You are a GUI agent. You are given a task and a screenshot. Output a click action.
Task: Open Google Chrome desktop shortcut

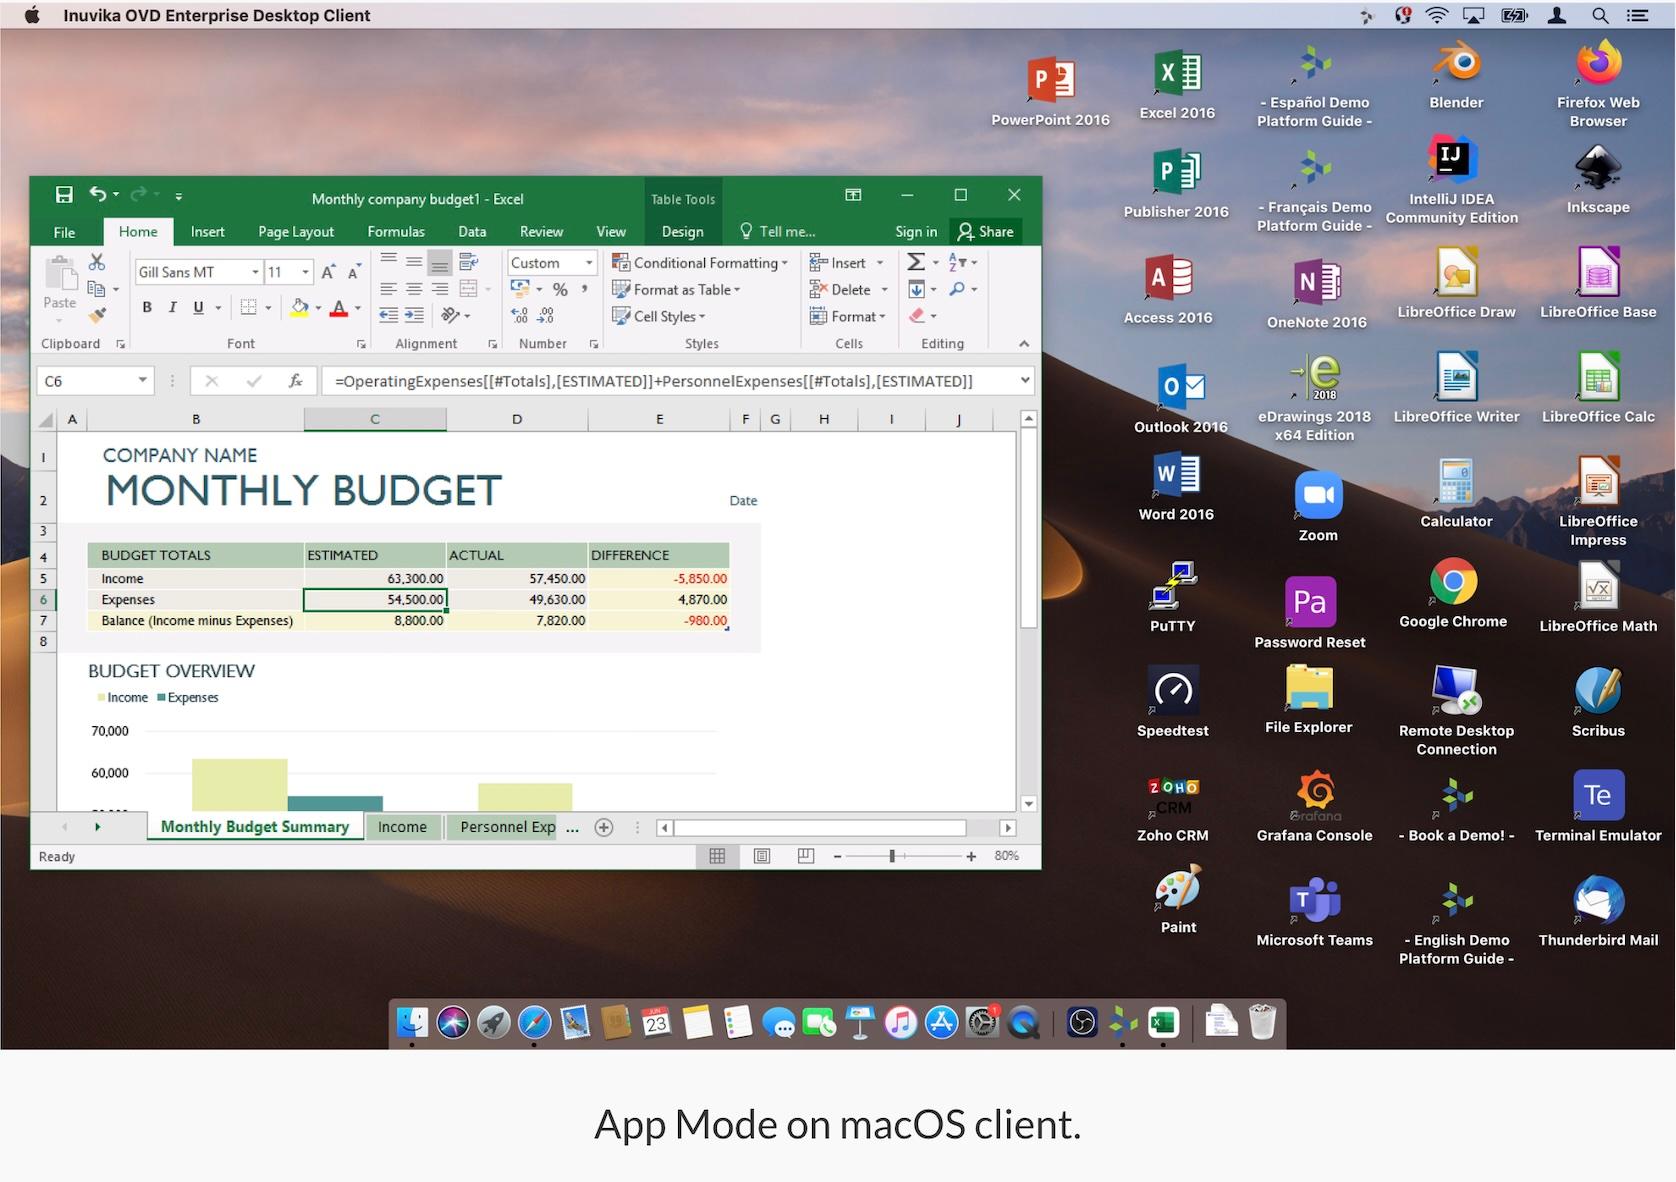point(1453,591)
